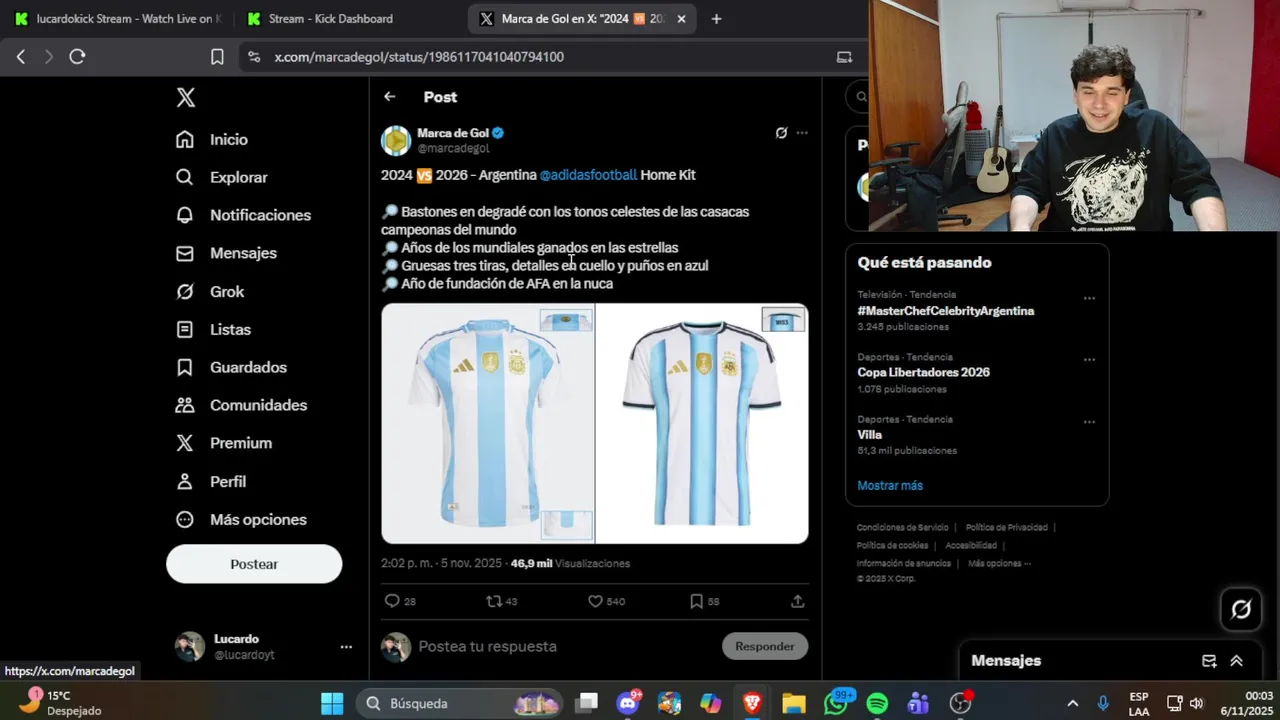
Task: Go back using Post arrow
Action: [390, 97]
